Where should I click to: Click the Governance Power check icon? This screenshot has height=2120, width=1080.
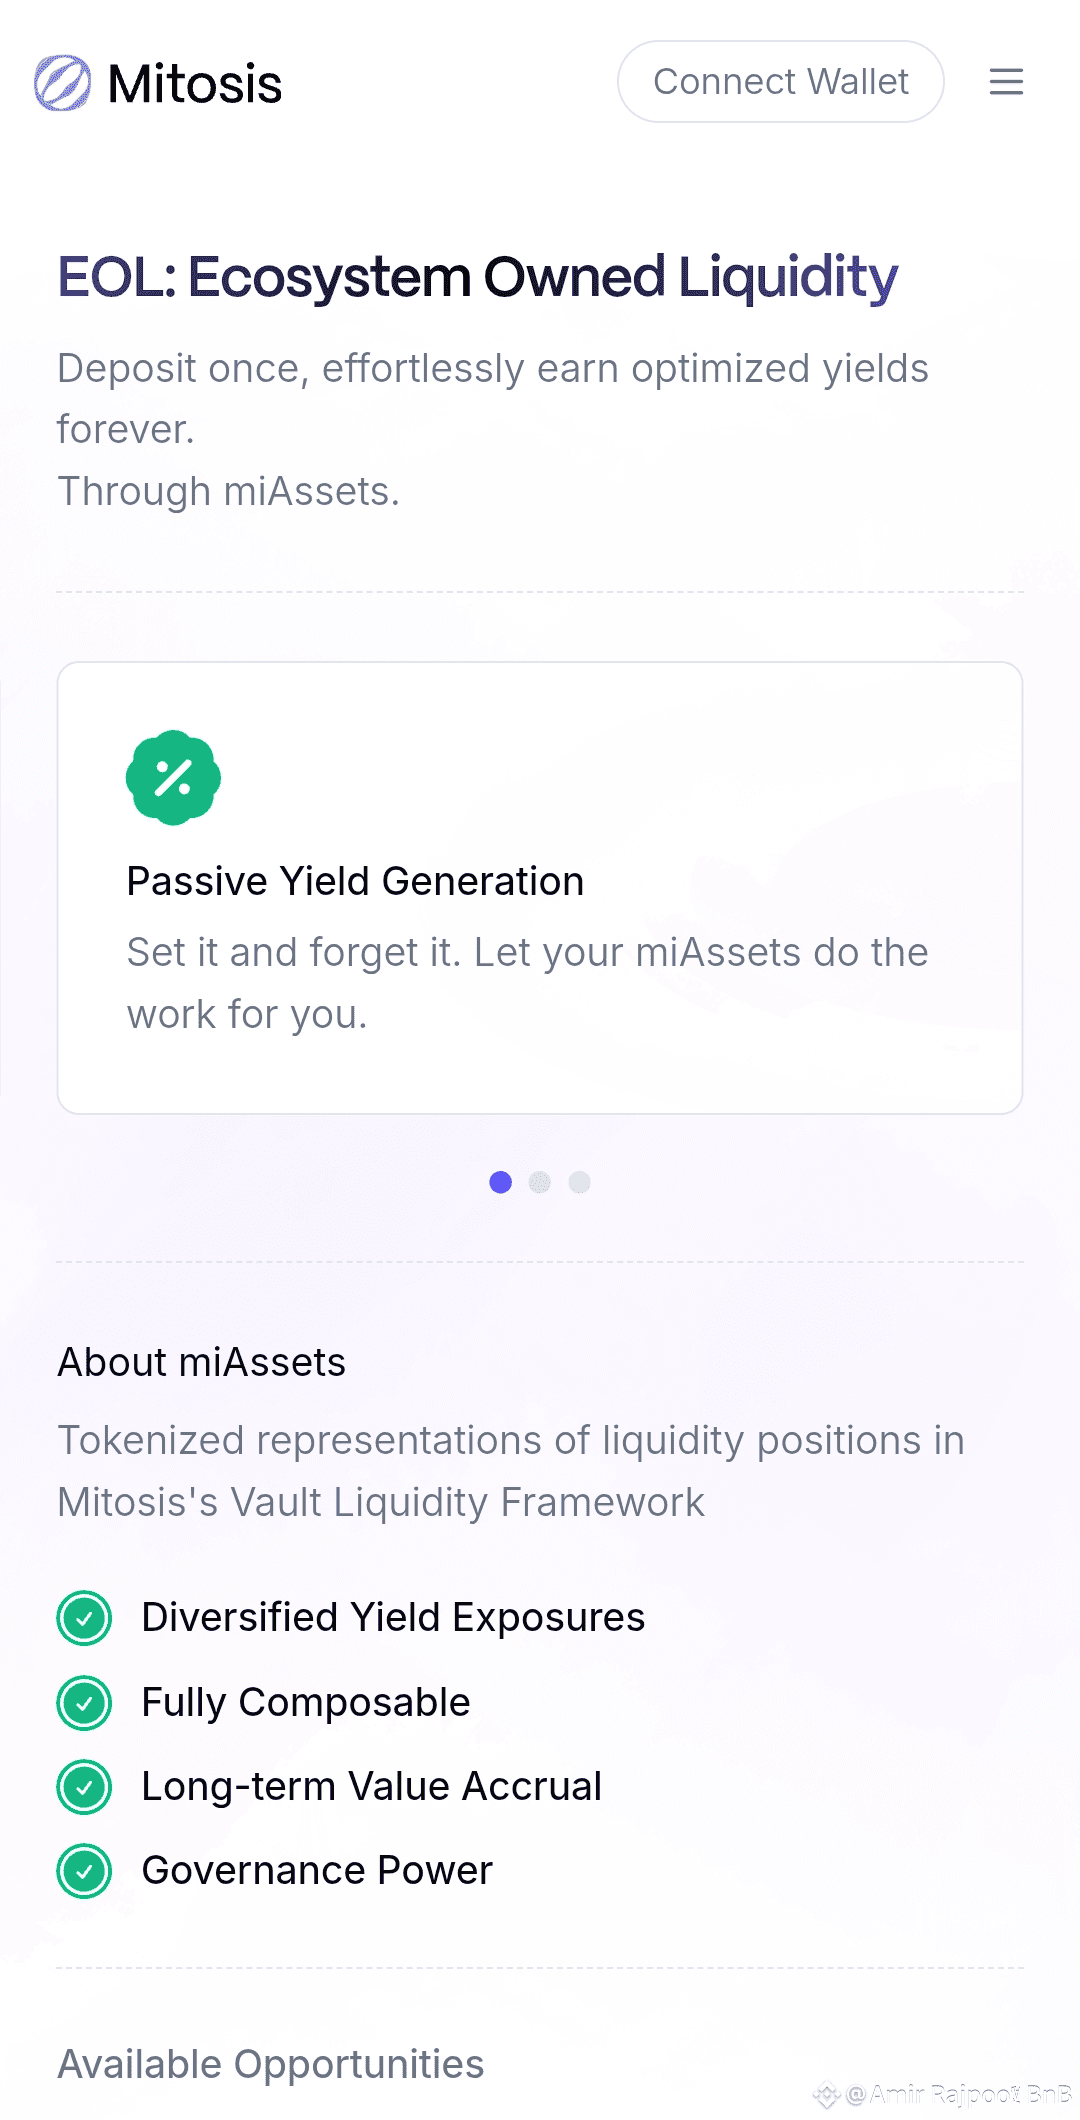coord(84,1871)
